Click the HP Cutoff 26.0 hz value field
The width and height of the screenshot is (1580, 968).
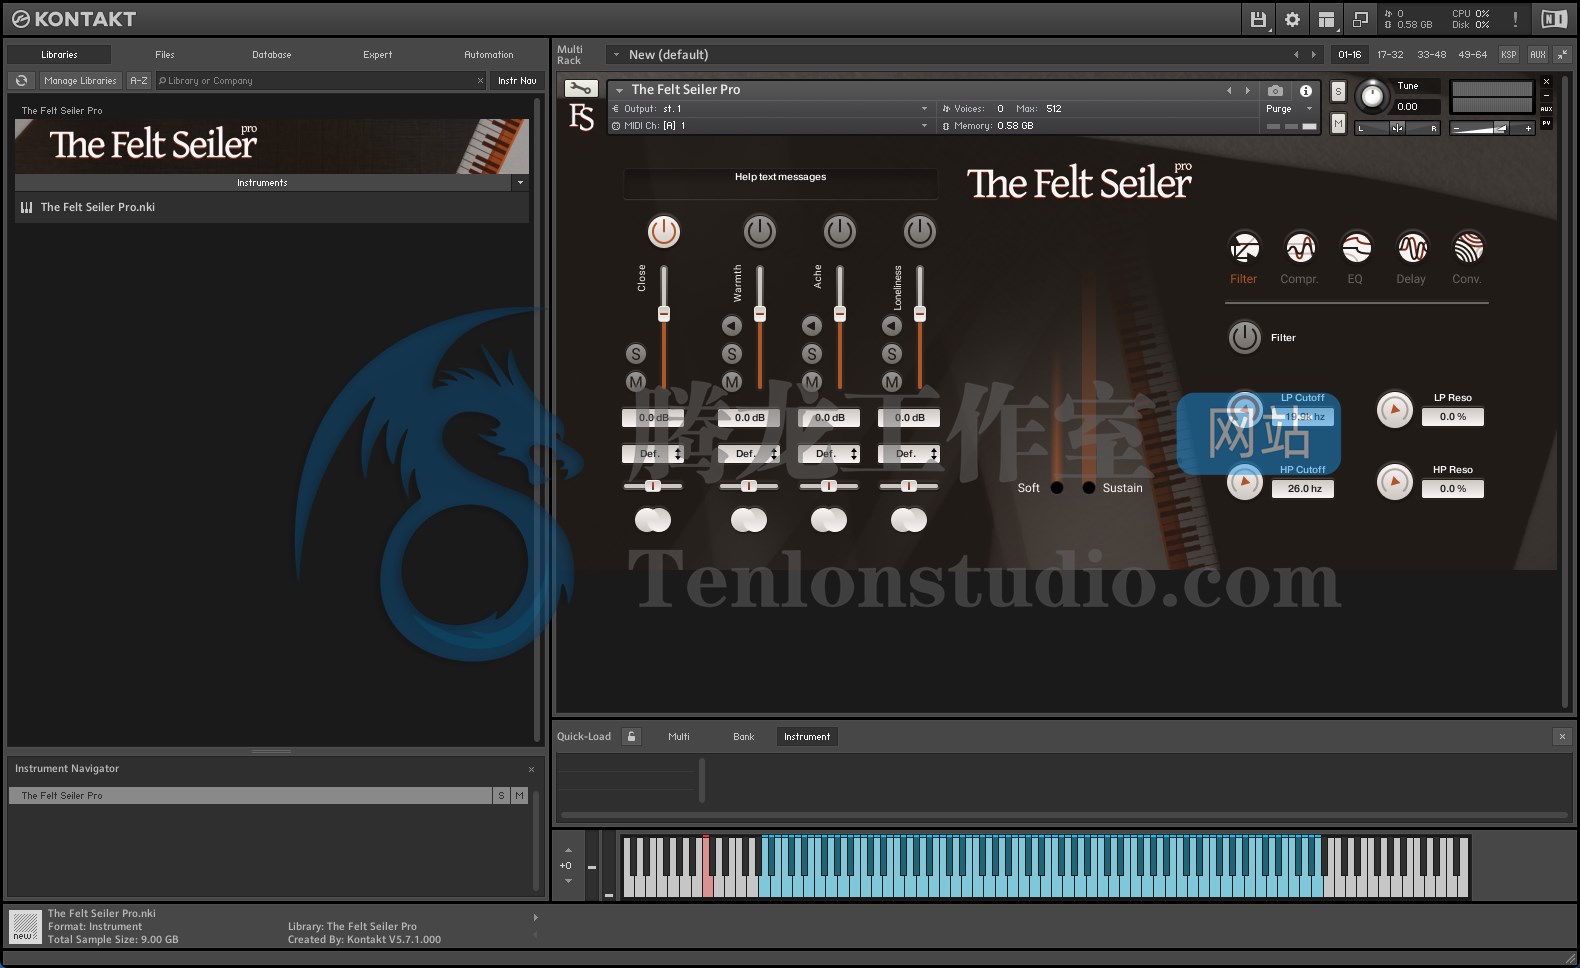coord(1305,489)
